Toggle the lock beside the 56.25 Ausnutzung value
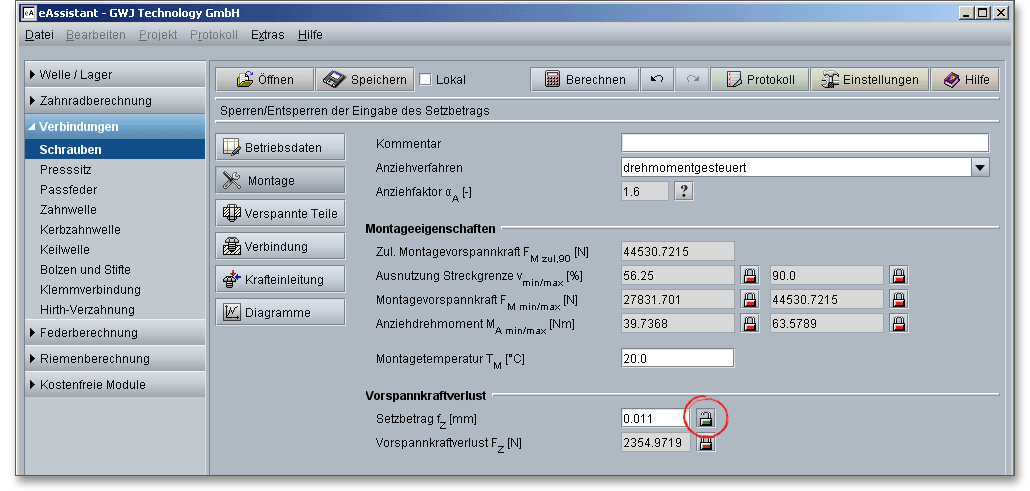This screenshot has height=491, width=1030. click(749, 275)
